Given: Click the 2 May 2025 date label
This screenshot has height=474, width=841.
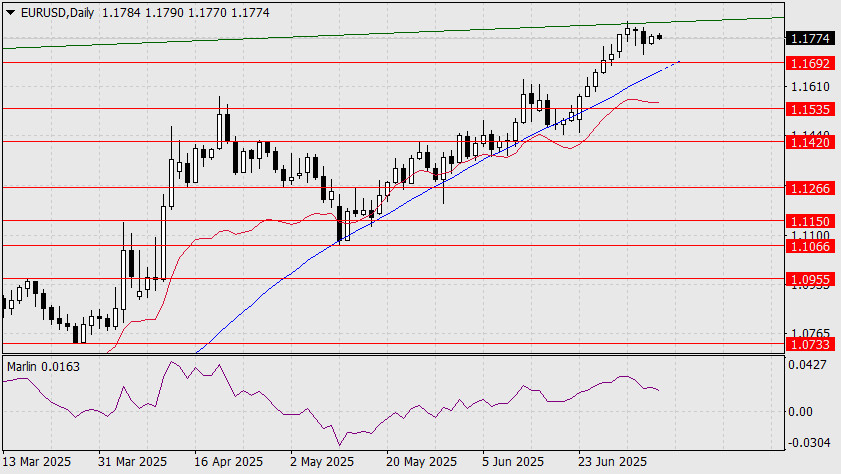Looking at the screenshot, I should pos(322,462).
